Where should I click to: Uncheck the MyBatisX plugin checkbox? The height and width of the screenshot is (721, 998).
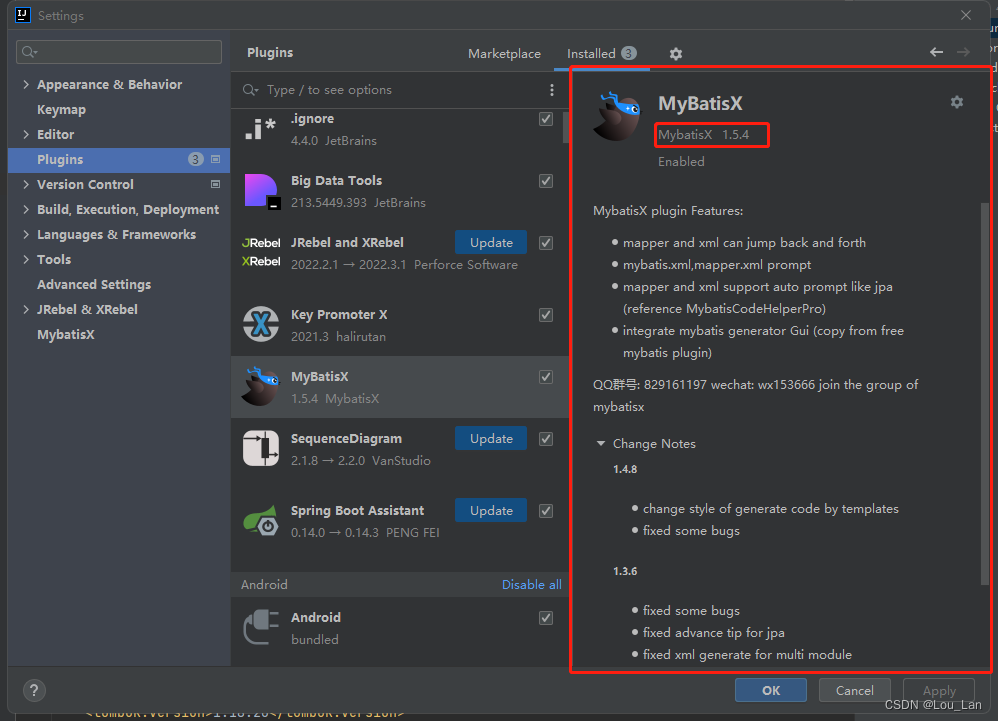[x=545, y=377]
